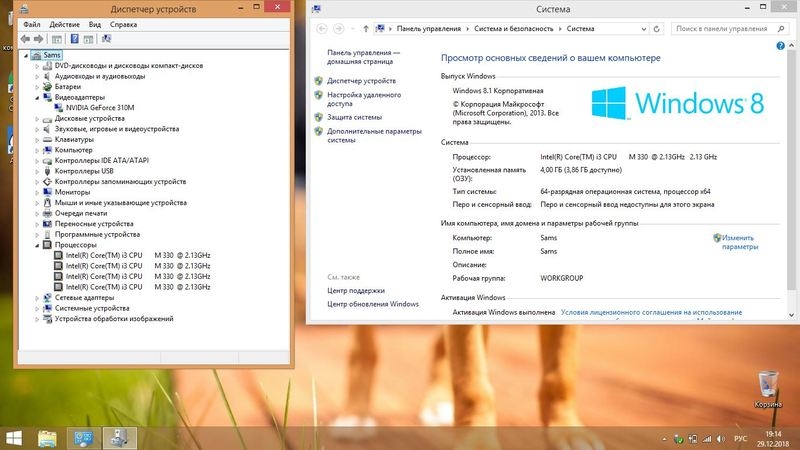Click Forward arrow in Device Manager toolbar

(38, 39)
